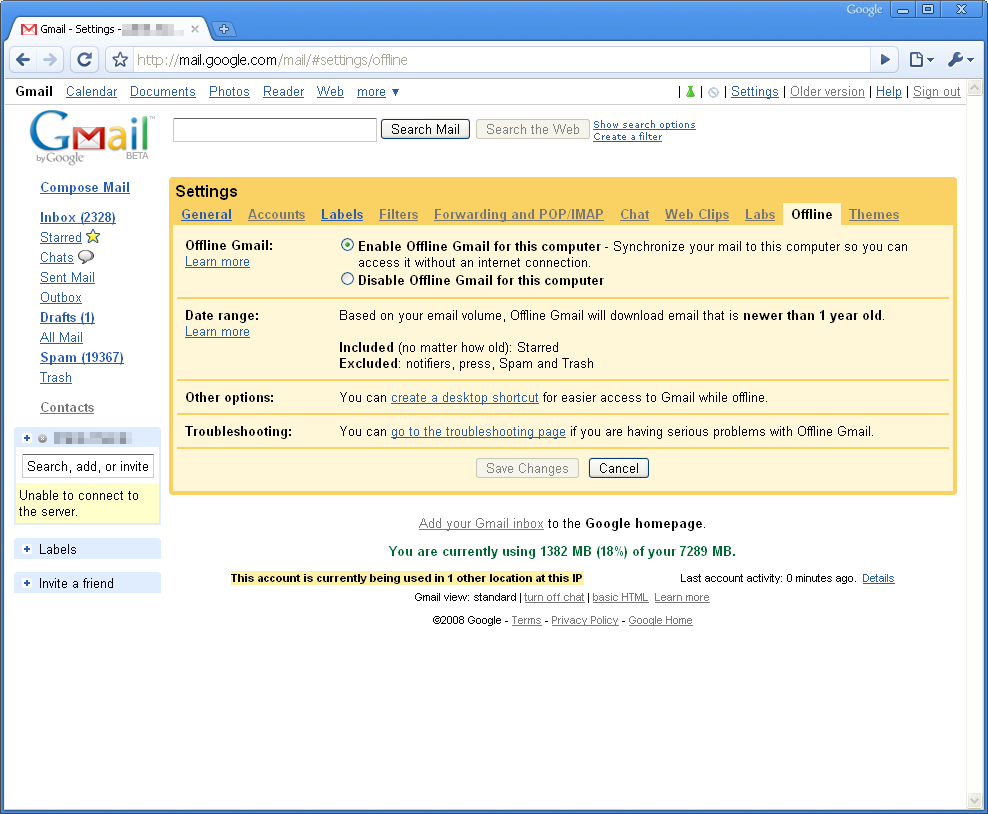
Task: Reload the page with the refresh icon
Action: (84, 60)
